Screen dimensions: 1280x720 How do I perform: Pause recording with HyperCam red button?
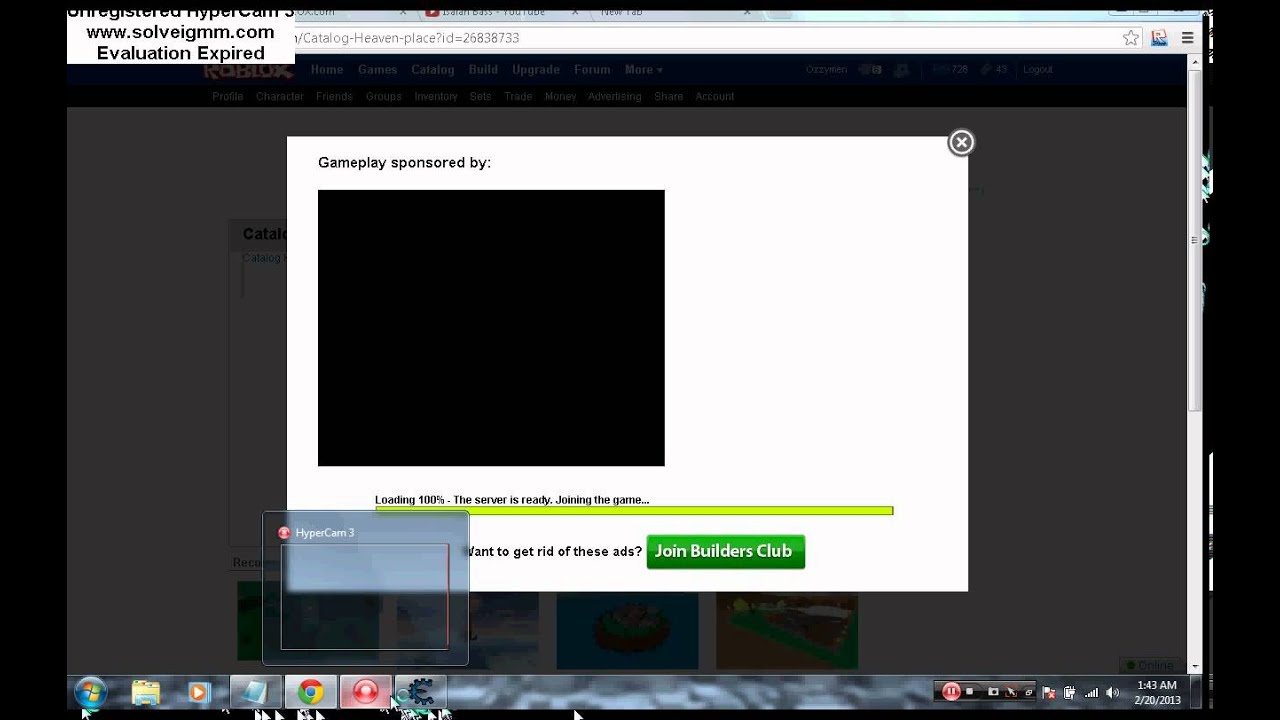(951, 691)
